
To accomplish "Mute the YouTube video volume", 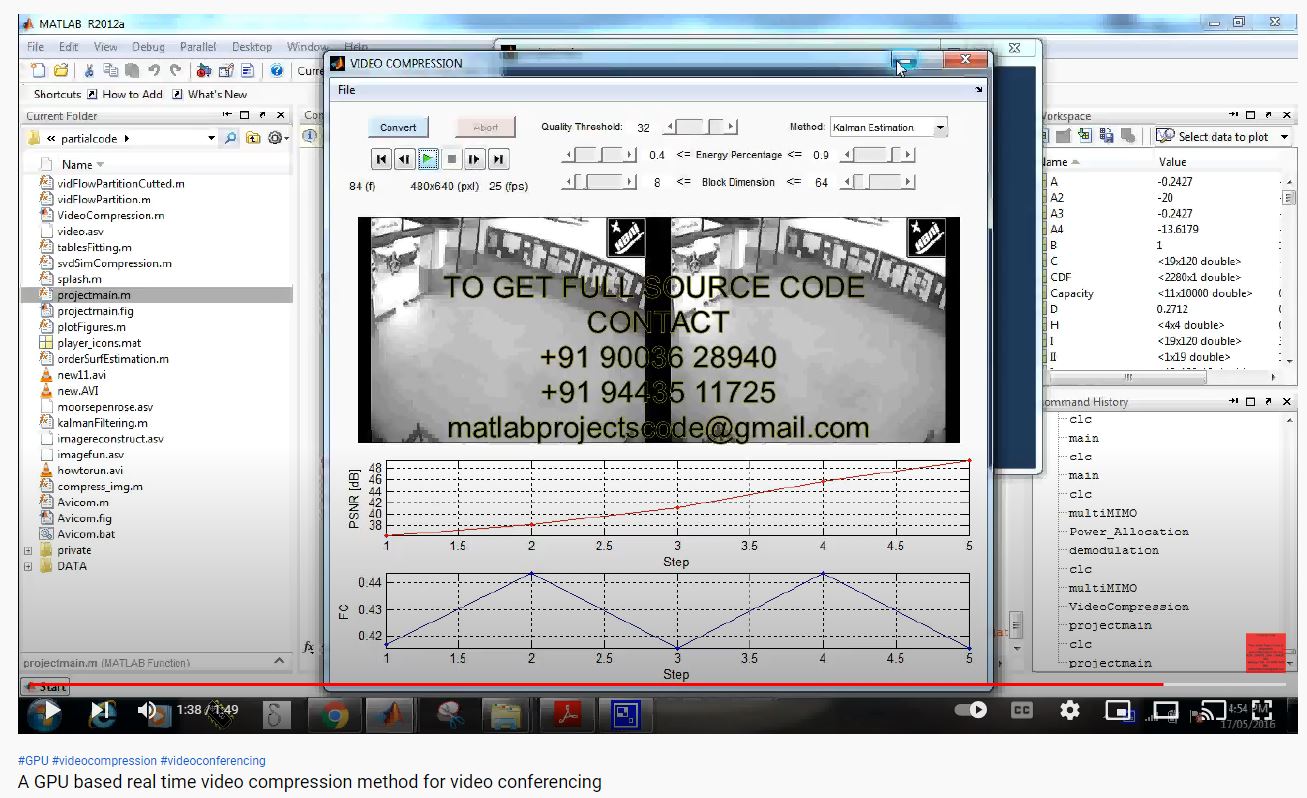I will click(x=147, y=710).
